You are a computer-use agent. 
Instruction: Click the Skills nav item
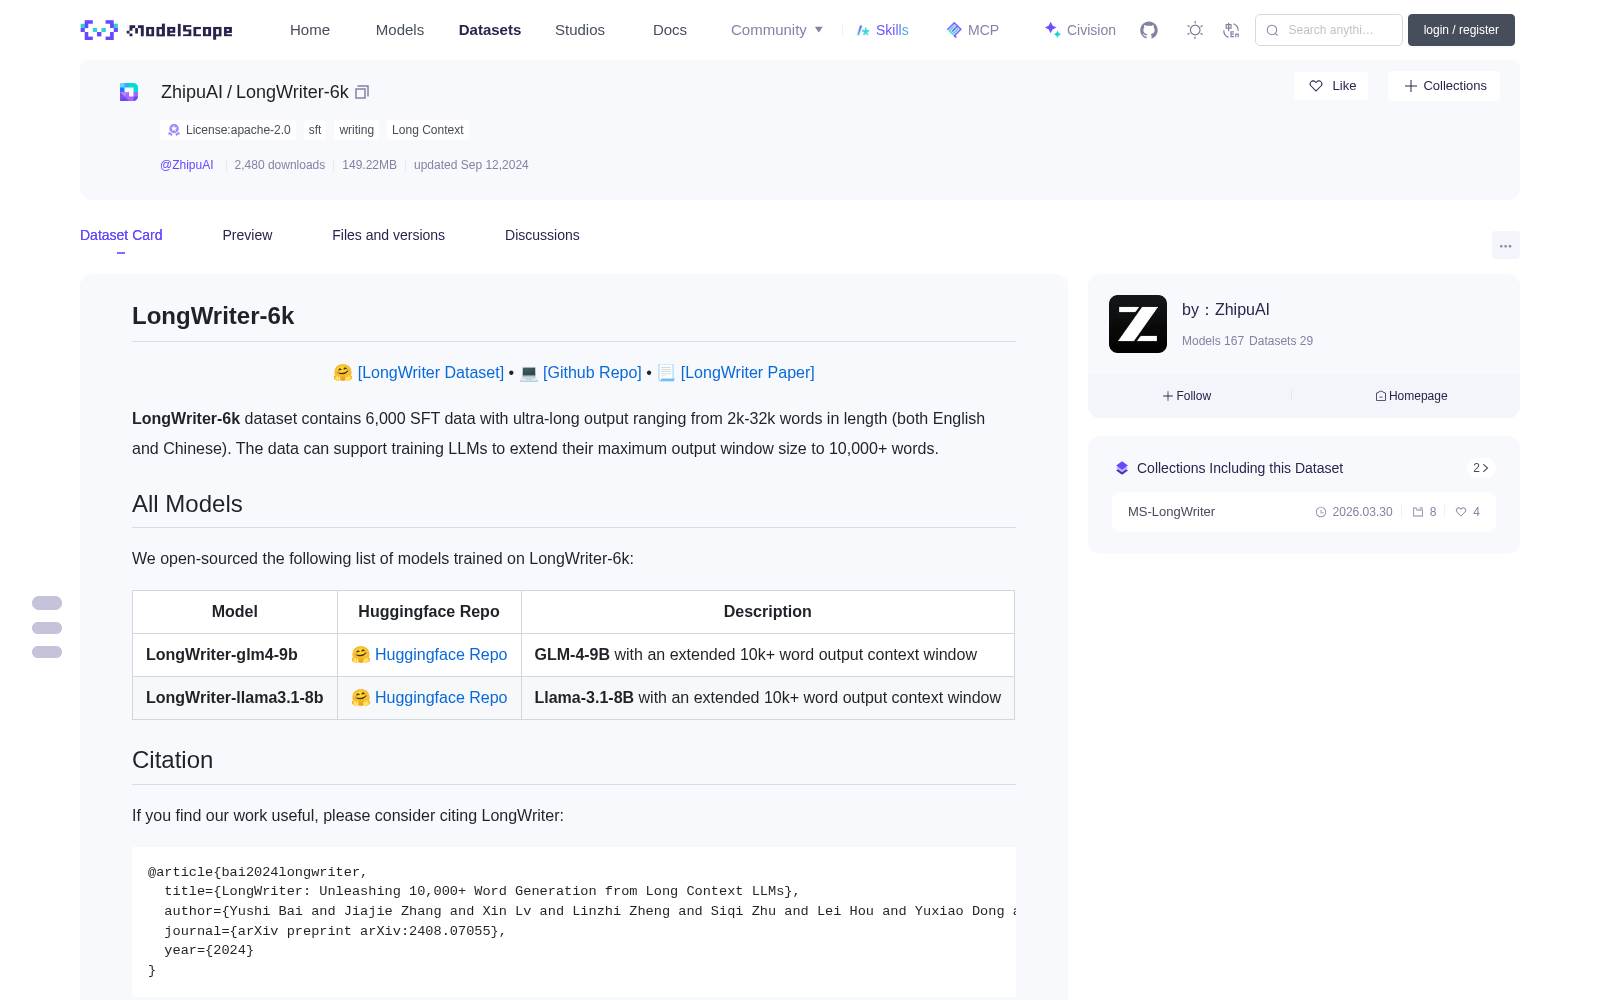pos(882,30)
